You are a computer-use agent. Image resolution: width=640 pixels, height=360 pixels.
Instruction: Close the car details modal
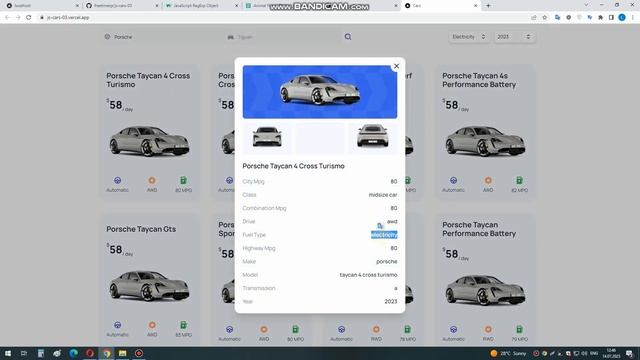[396, 66]
